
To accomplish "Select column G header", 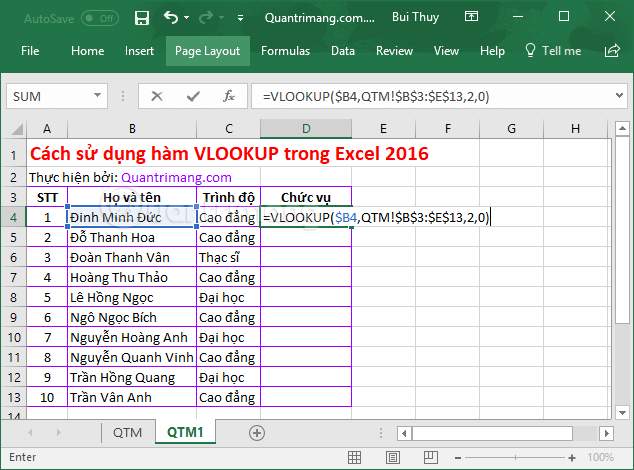I will 511,129.
